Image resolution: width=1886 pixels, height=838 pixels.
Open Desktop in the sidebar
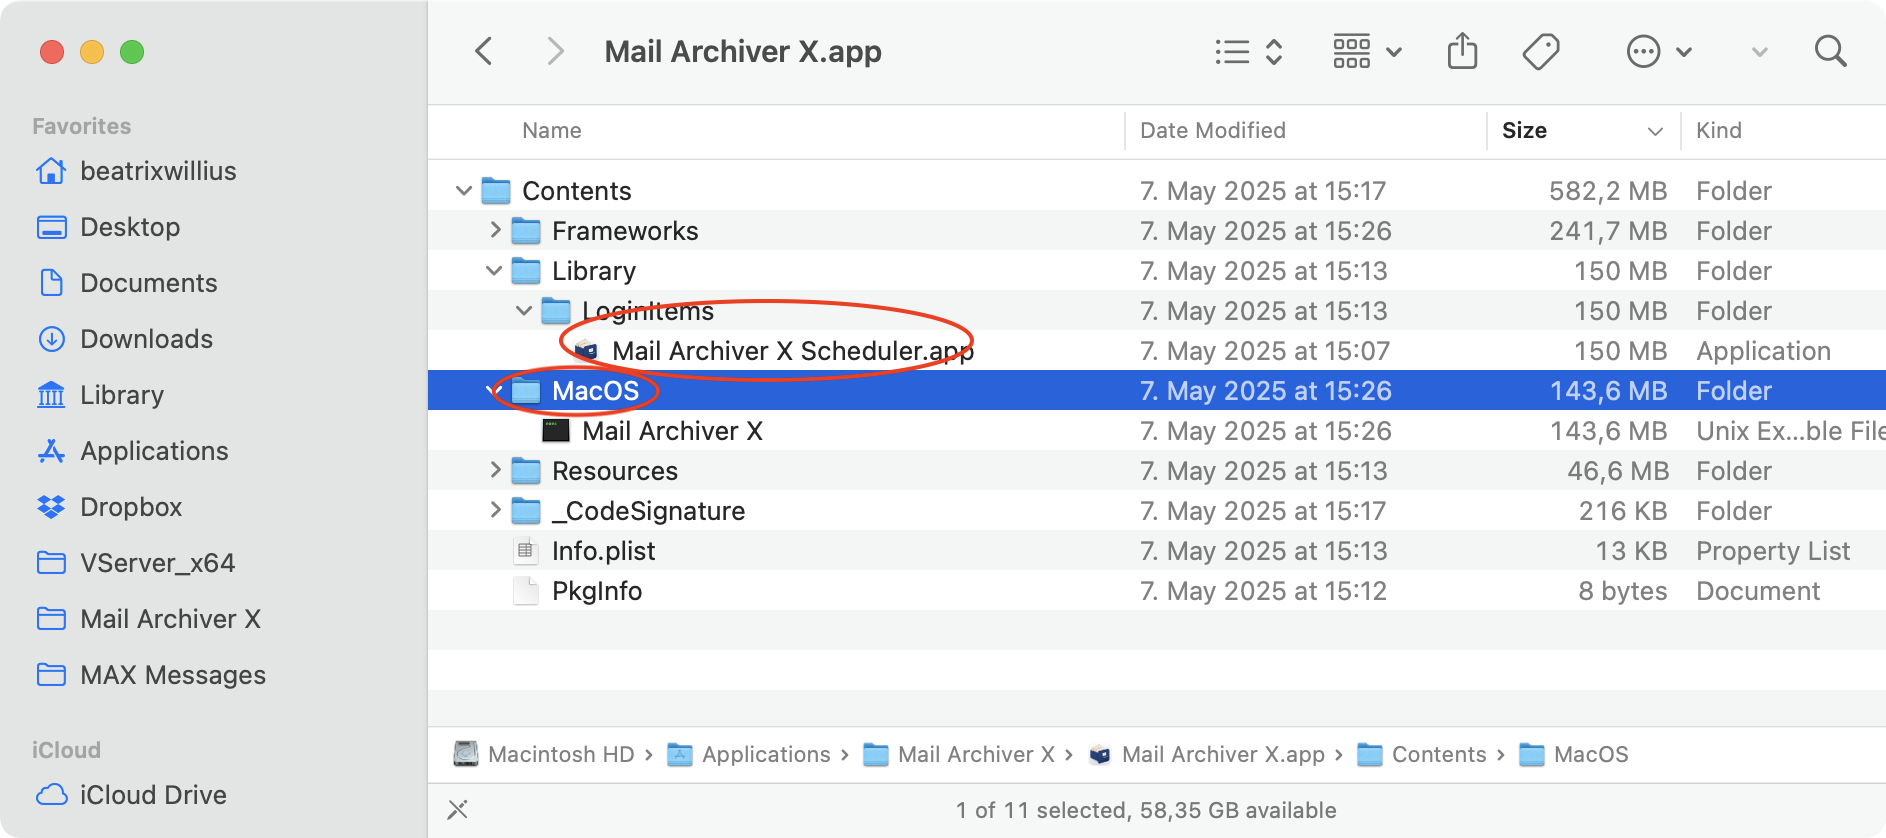(108, 227)
